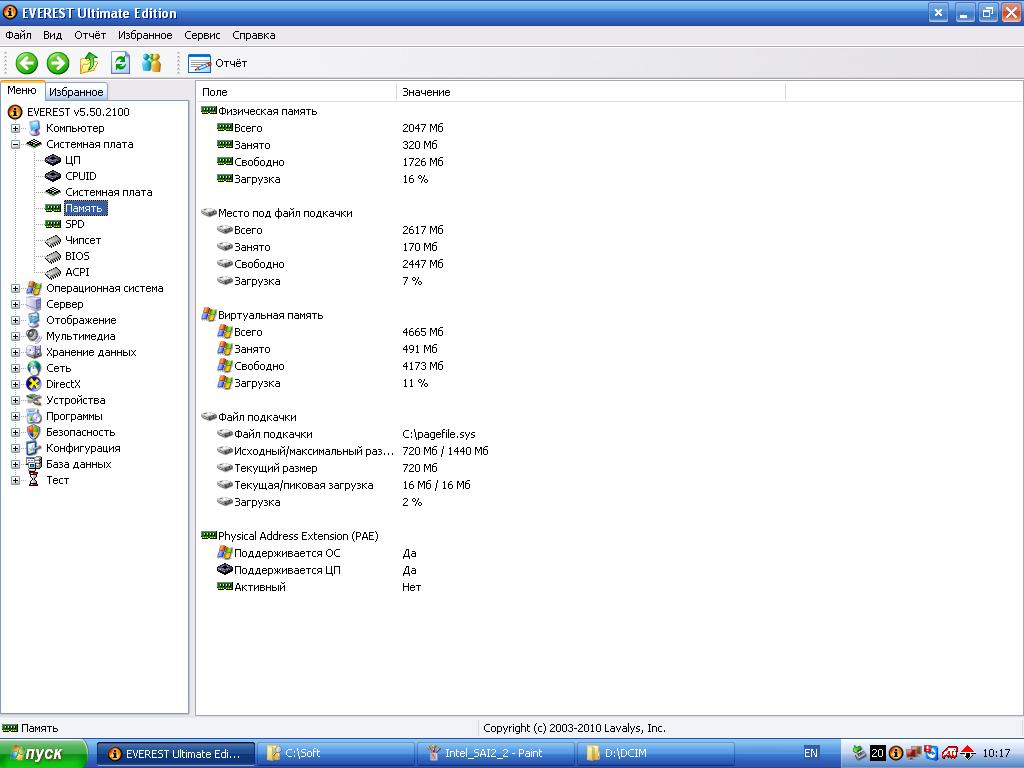Image resolution: width=1024 pixels, height=768 pixels.
Task: Expand the DirectX tree node
Action: (x=15, y=385)
